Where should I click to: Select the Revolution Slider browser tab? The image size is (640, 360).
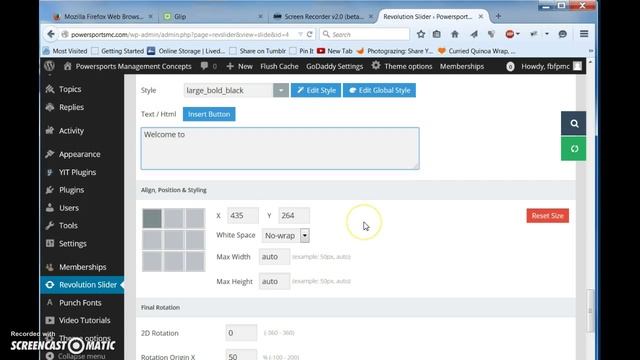pos(433,16)
